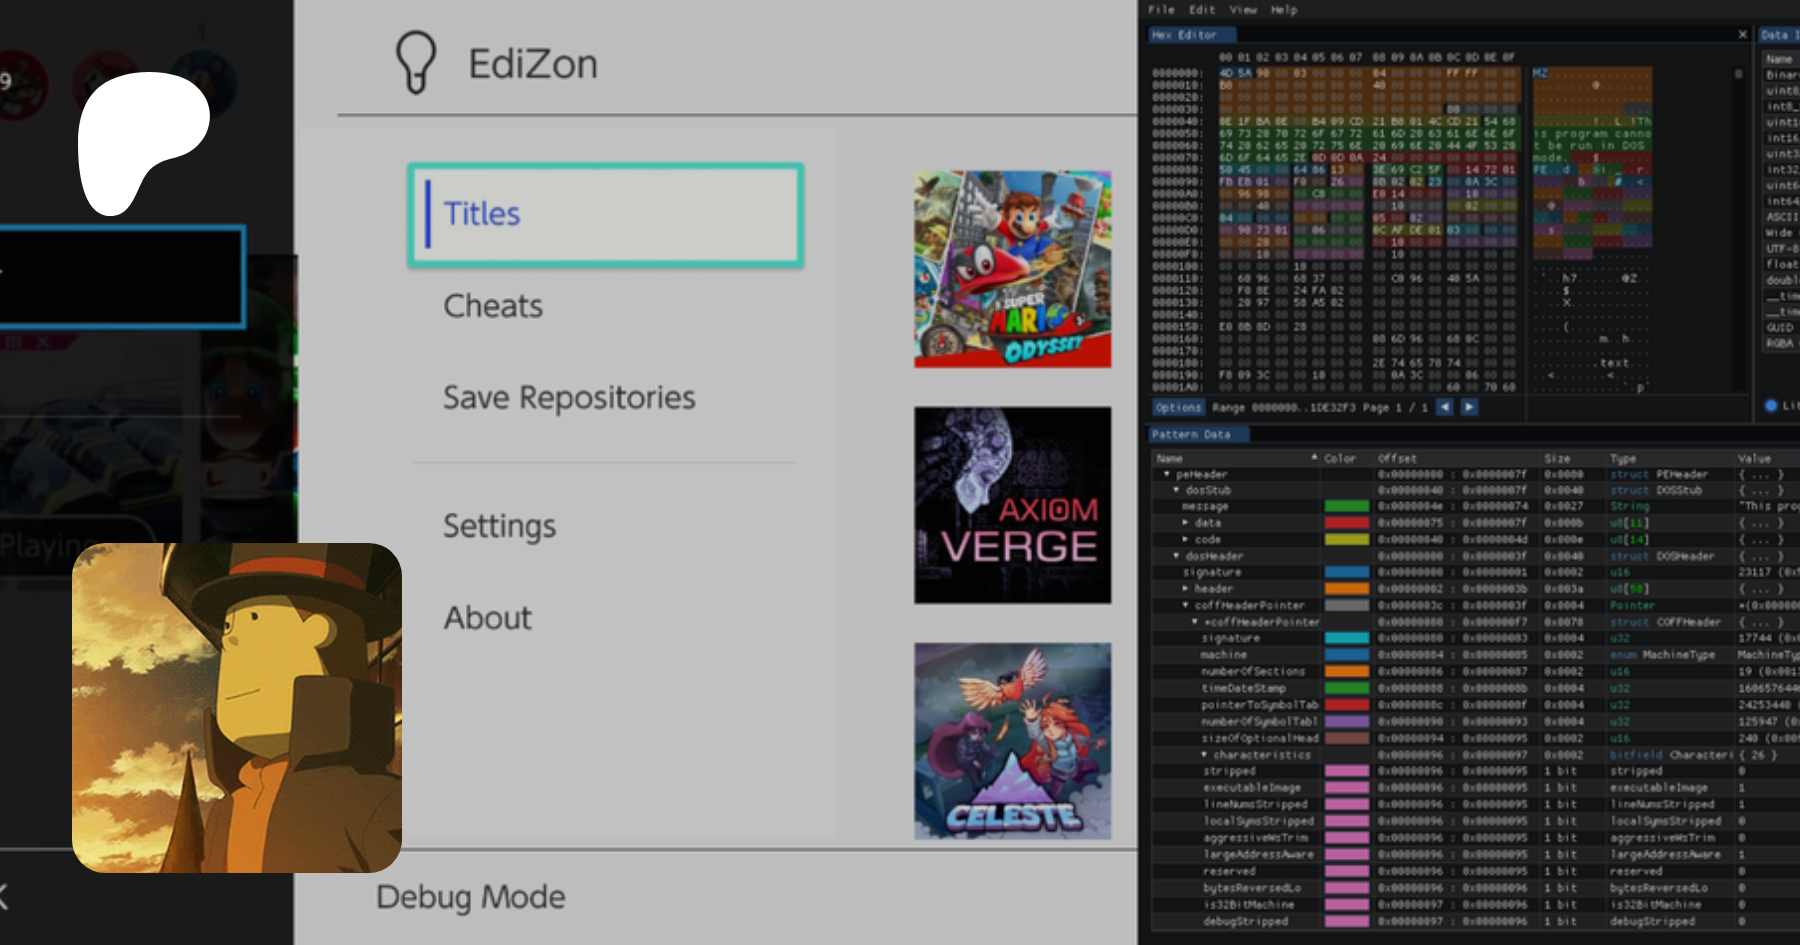
Task: Open the Super Mario Odyssey title
Action: (x=1012, y=269)
